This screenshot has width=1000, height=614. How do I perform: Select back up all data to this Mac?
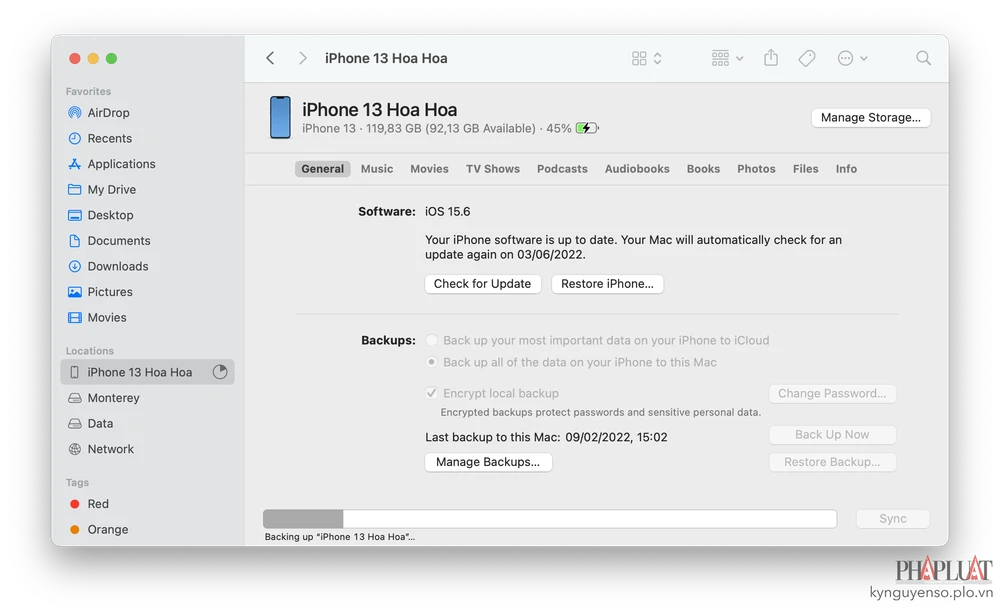pyautogui.click(x=431, y=362)
